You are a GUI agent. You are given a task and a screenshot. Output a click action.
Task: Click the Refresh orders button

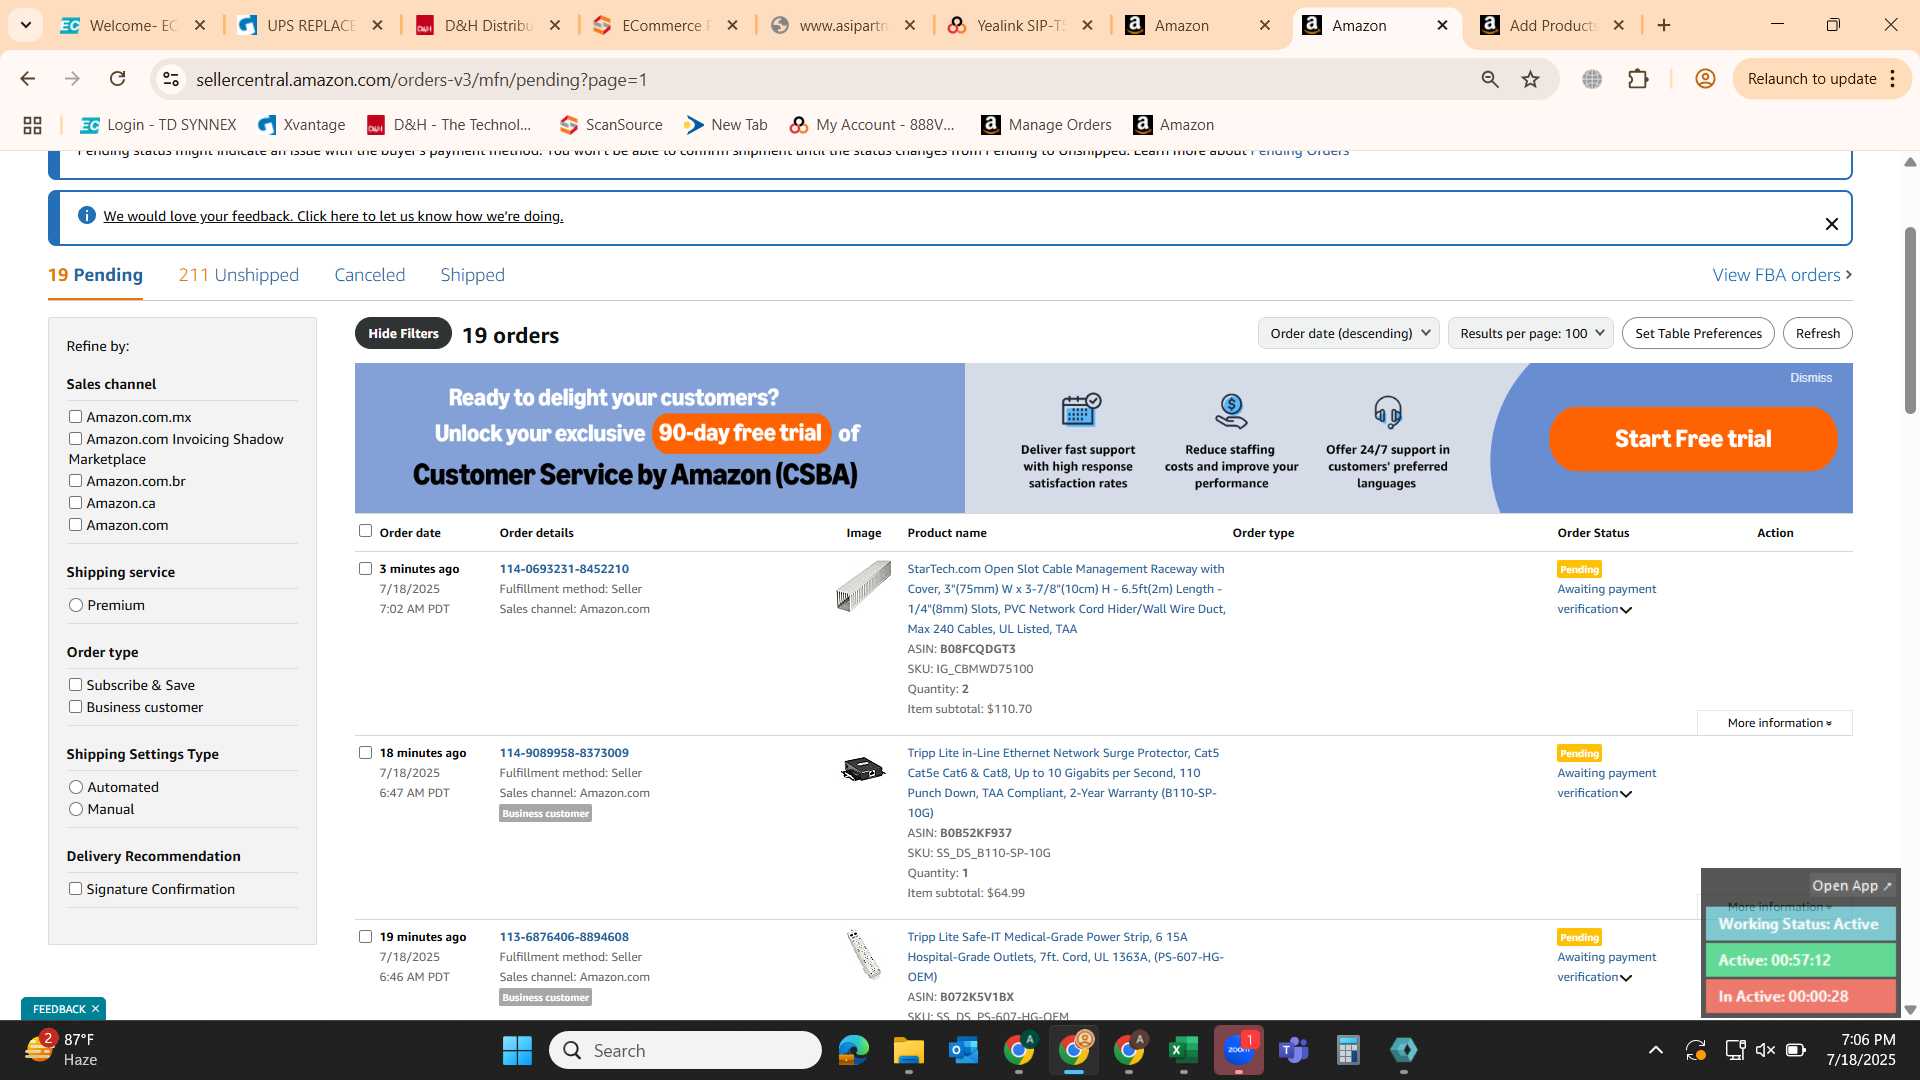(1817, 333)
